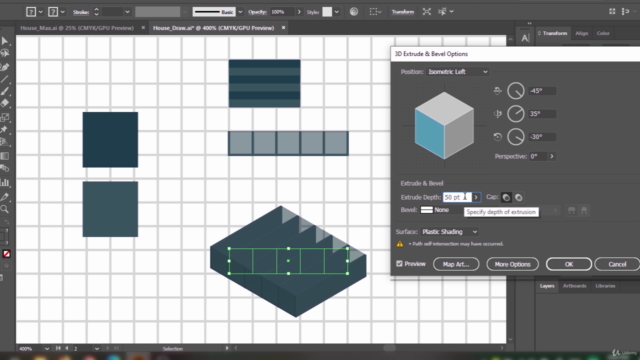Cancel the 3D Extrude dialog

617,264
